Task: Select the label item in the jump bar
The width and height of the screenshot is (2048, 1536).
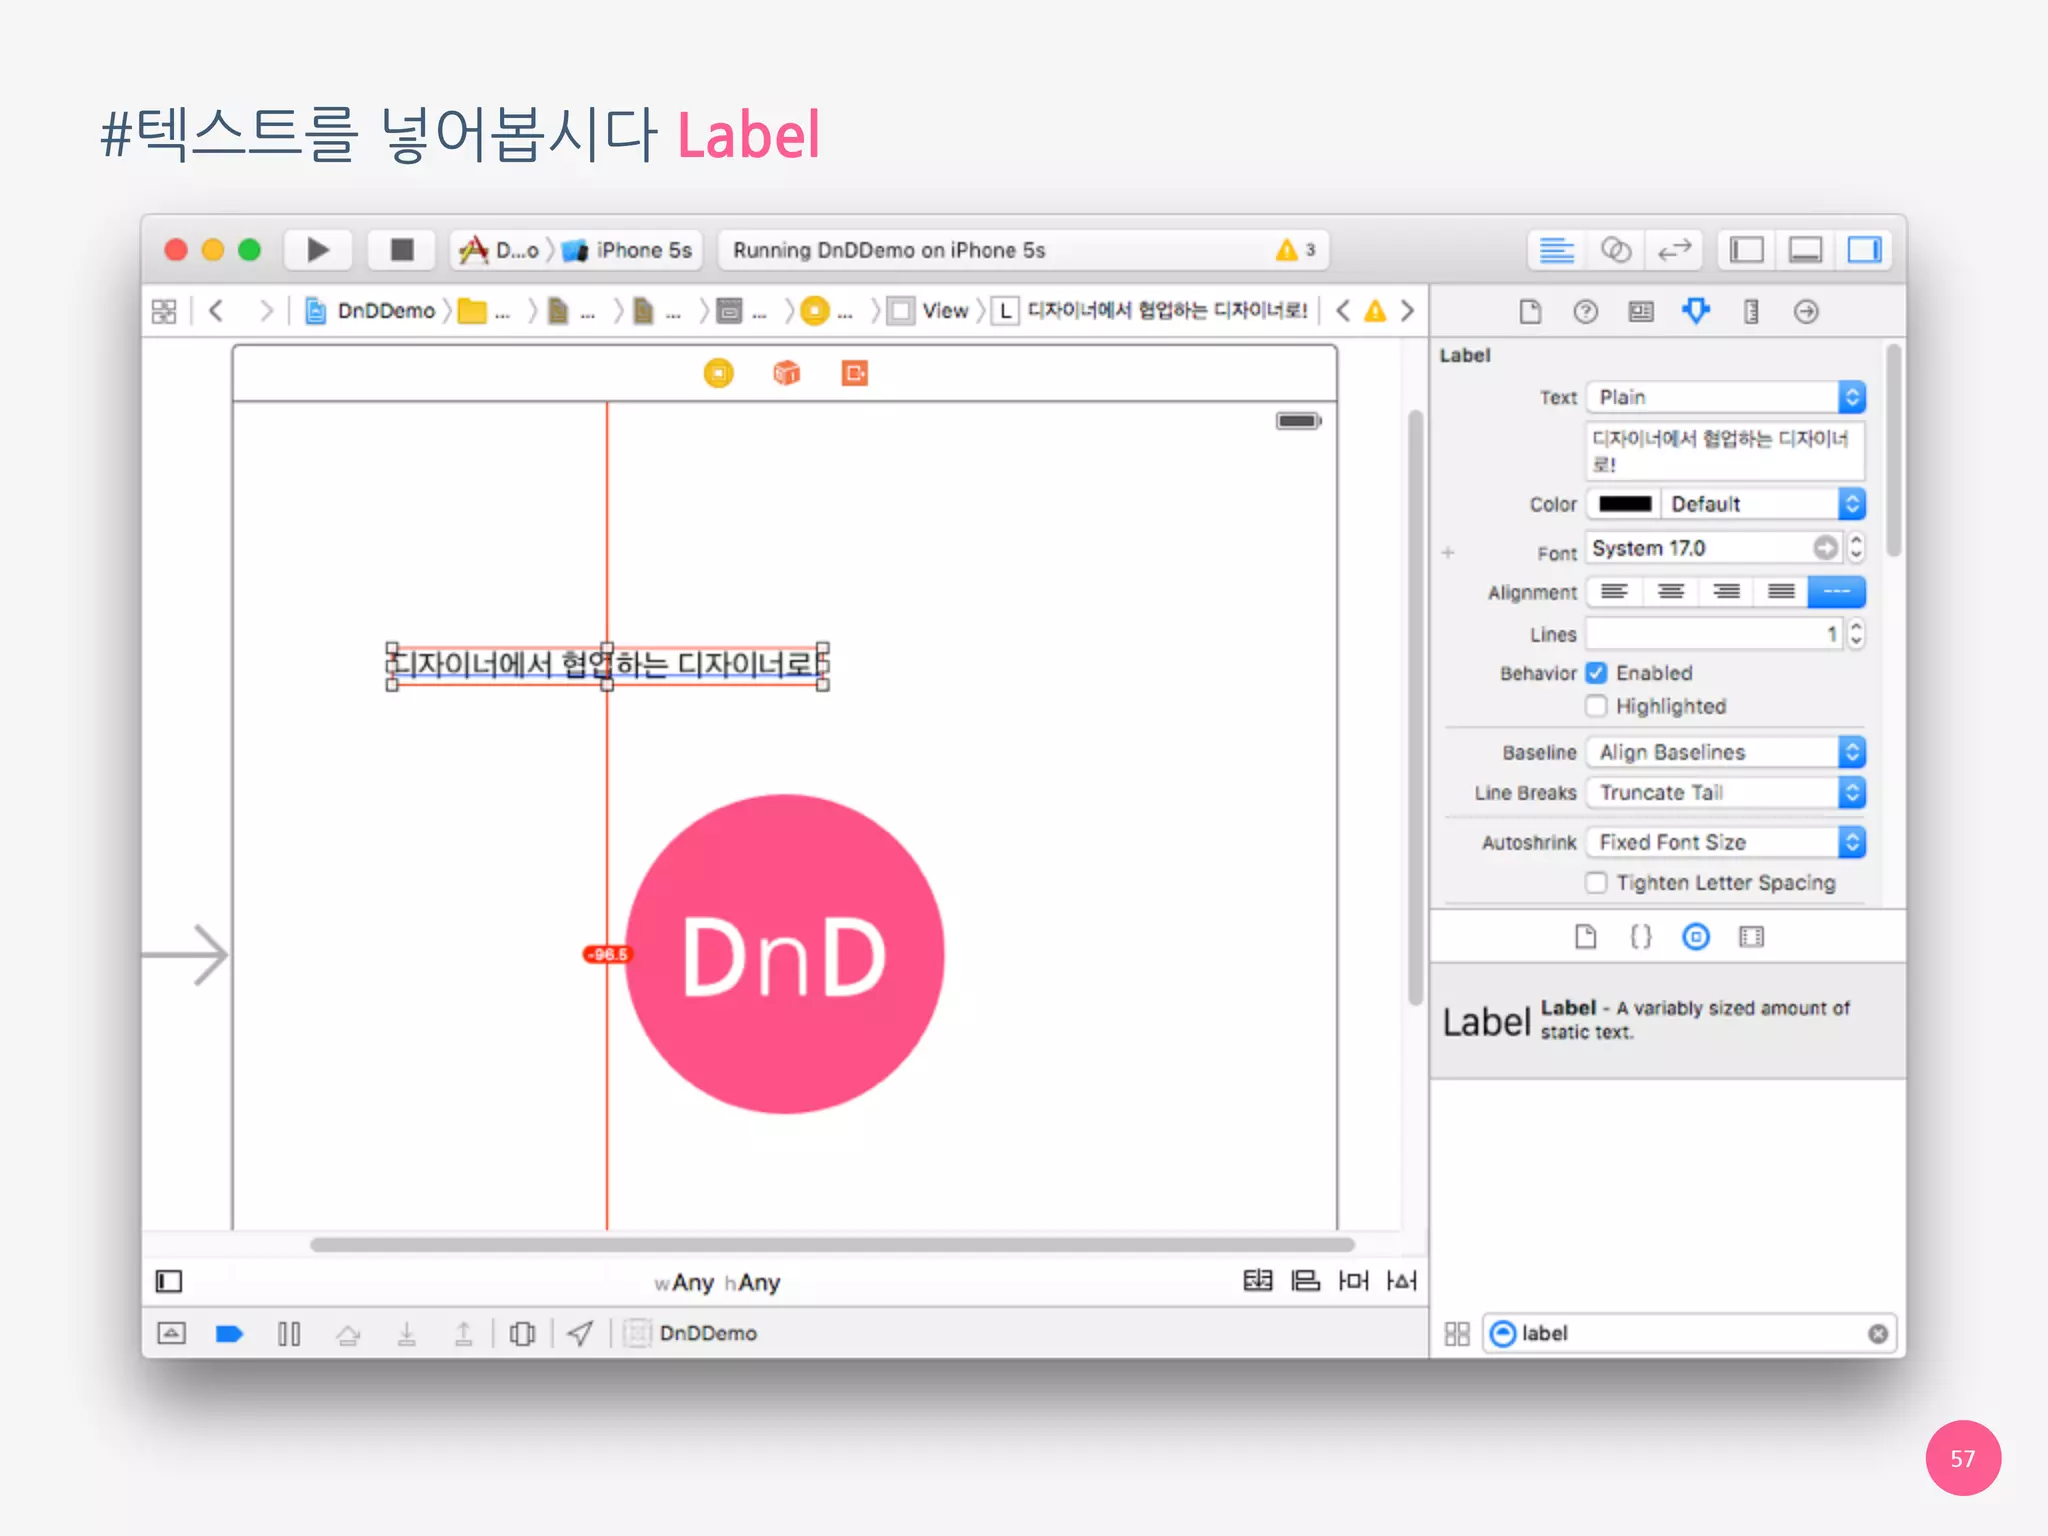Action: click(1150, 311)
